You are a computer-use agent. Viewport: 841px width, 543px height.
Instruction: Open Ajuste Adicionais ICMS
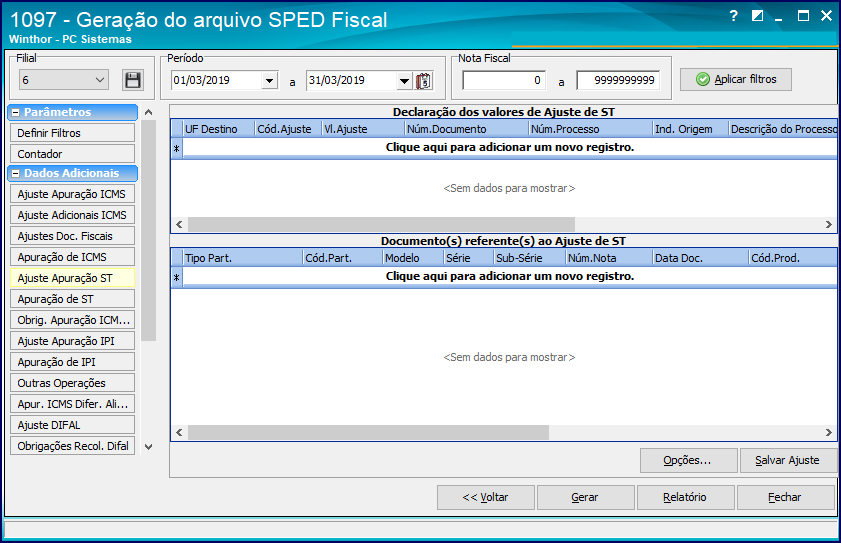(x=72, y=215)
